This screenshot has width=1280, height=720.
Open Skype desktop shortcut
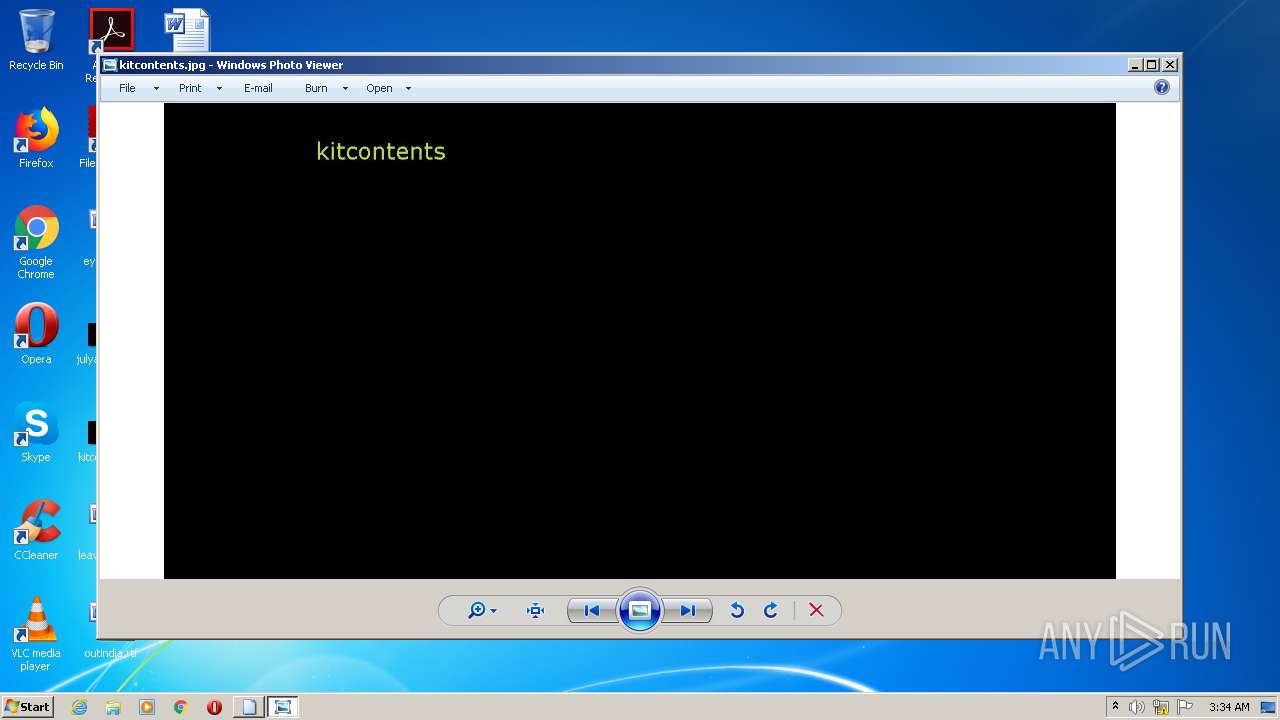coord(36,432)
